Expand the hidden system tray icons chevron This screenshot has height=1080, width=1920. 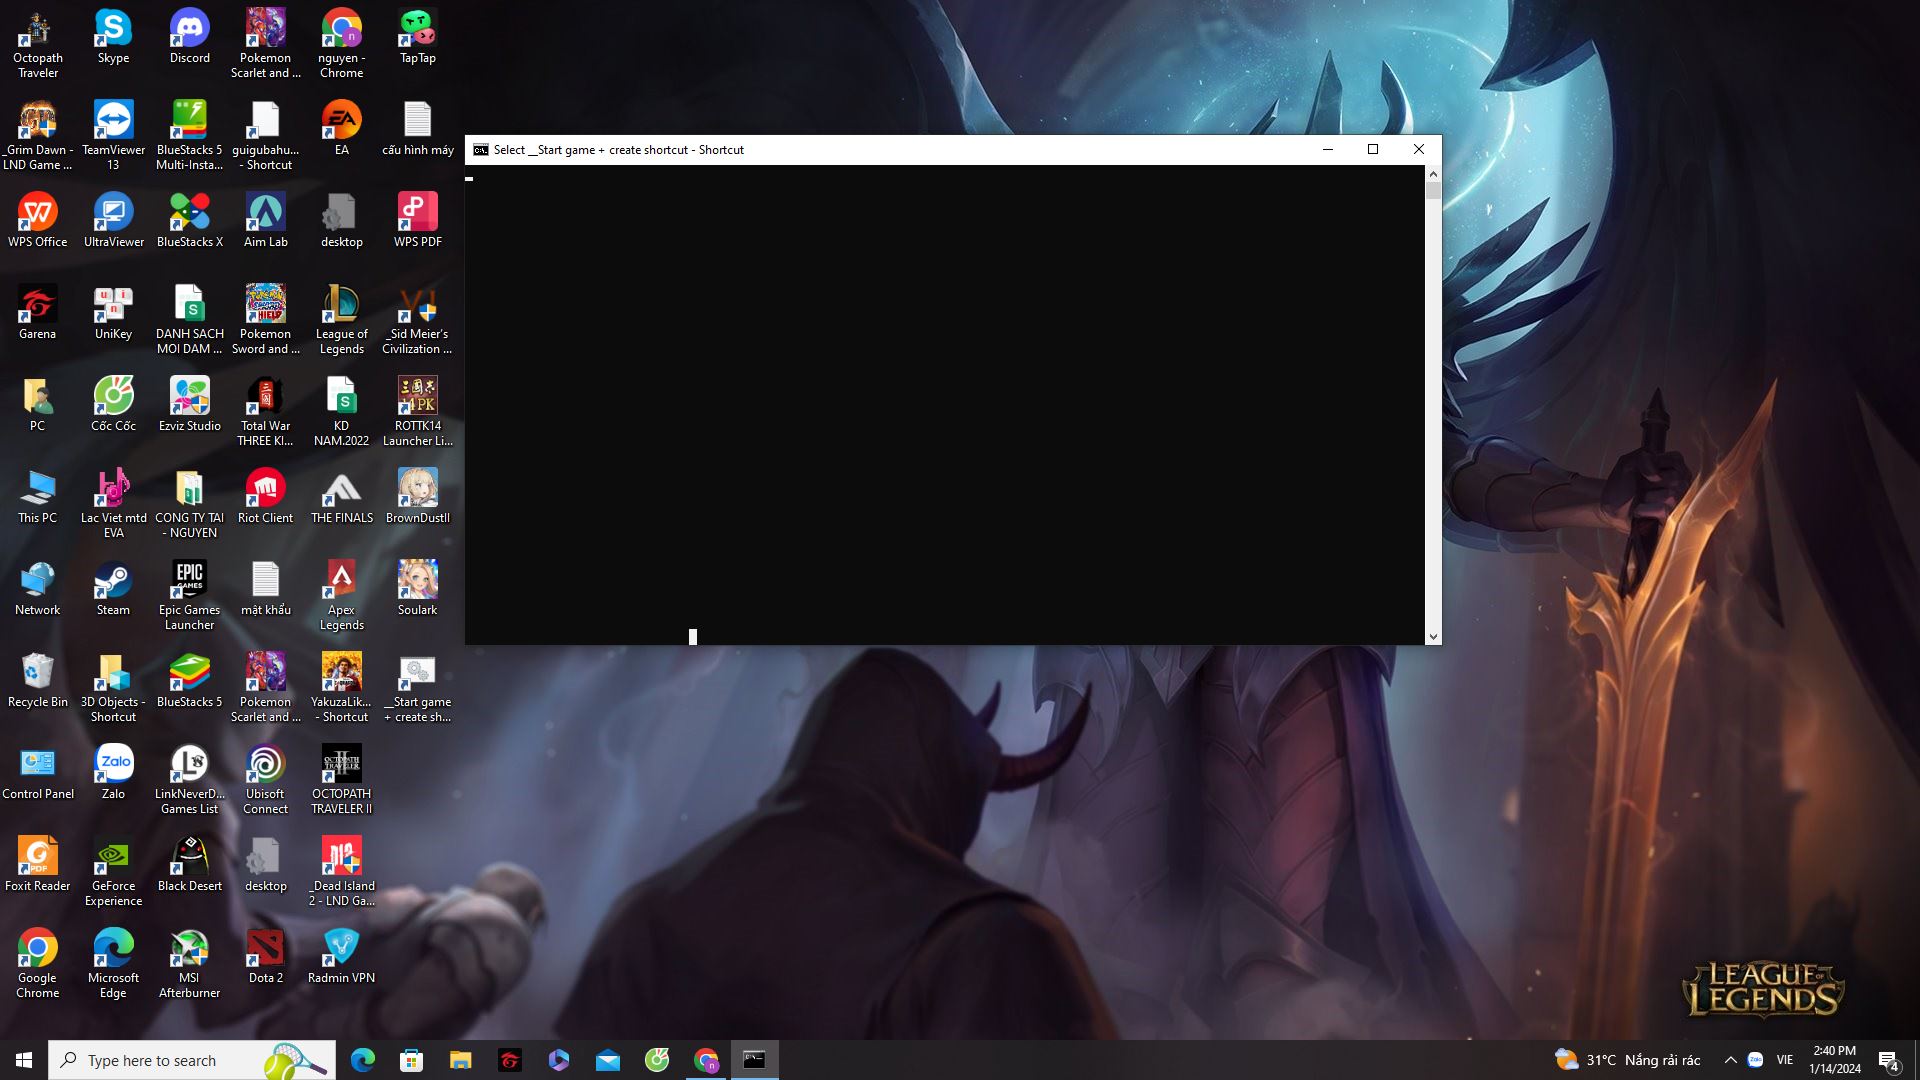1730,1060
